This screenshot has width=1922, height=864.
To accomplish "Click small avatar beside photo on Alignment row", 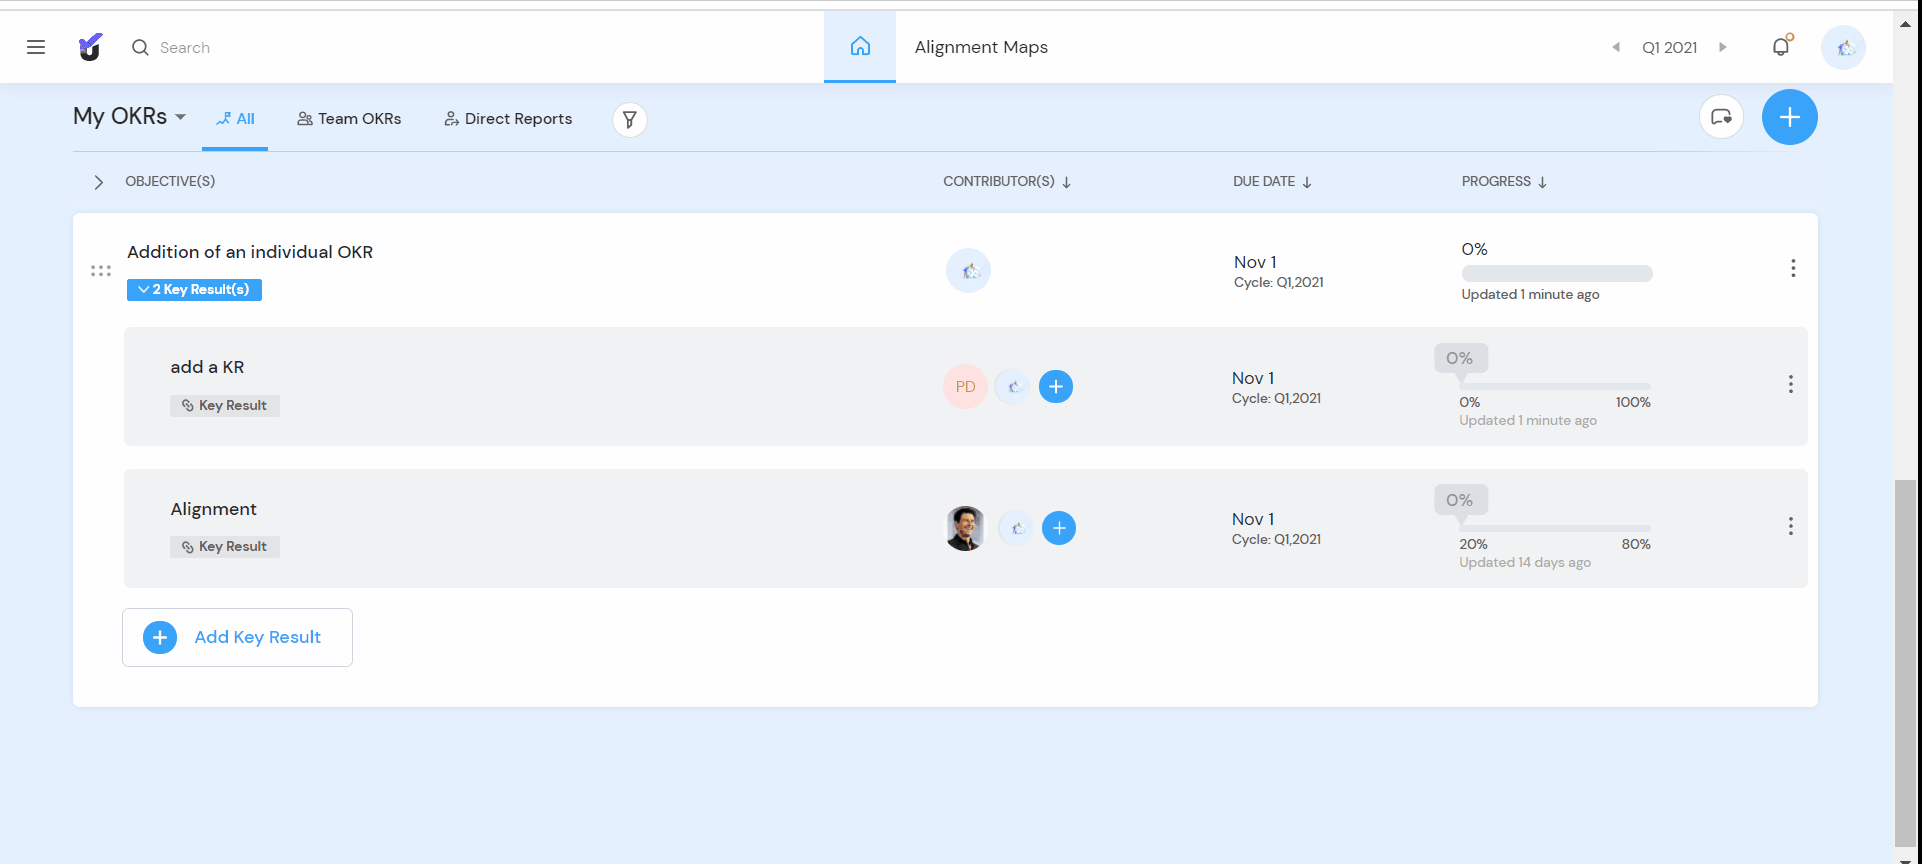I will pyautogui.click(x=1016, y=528).
